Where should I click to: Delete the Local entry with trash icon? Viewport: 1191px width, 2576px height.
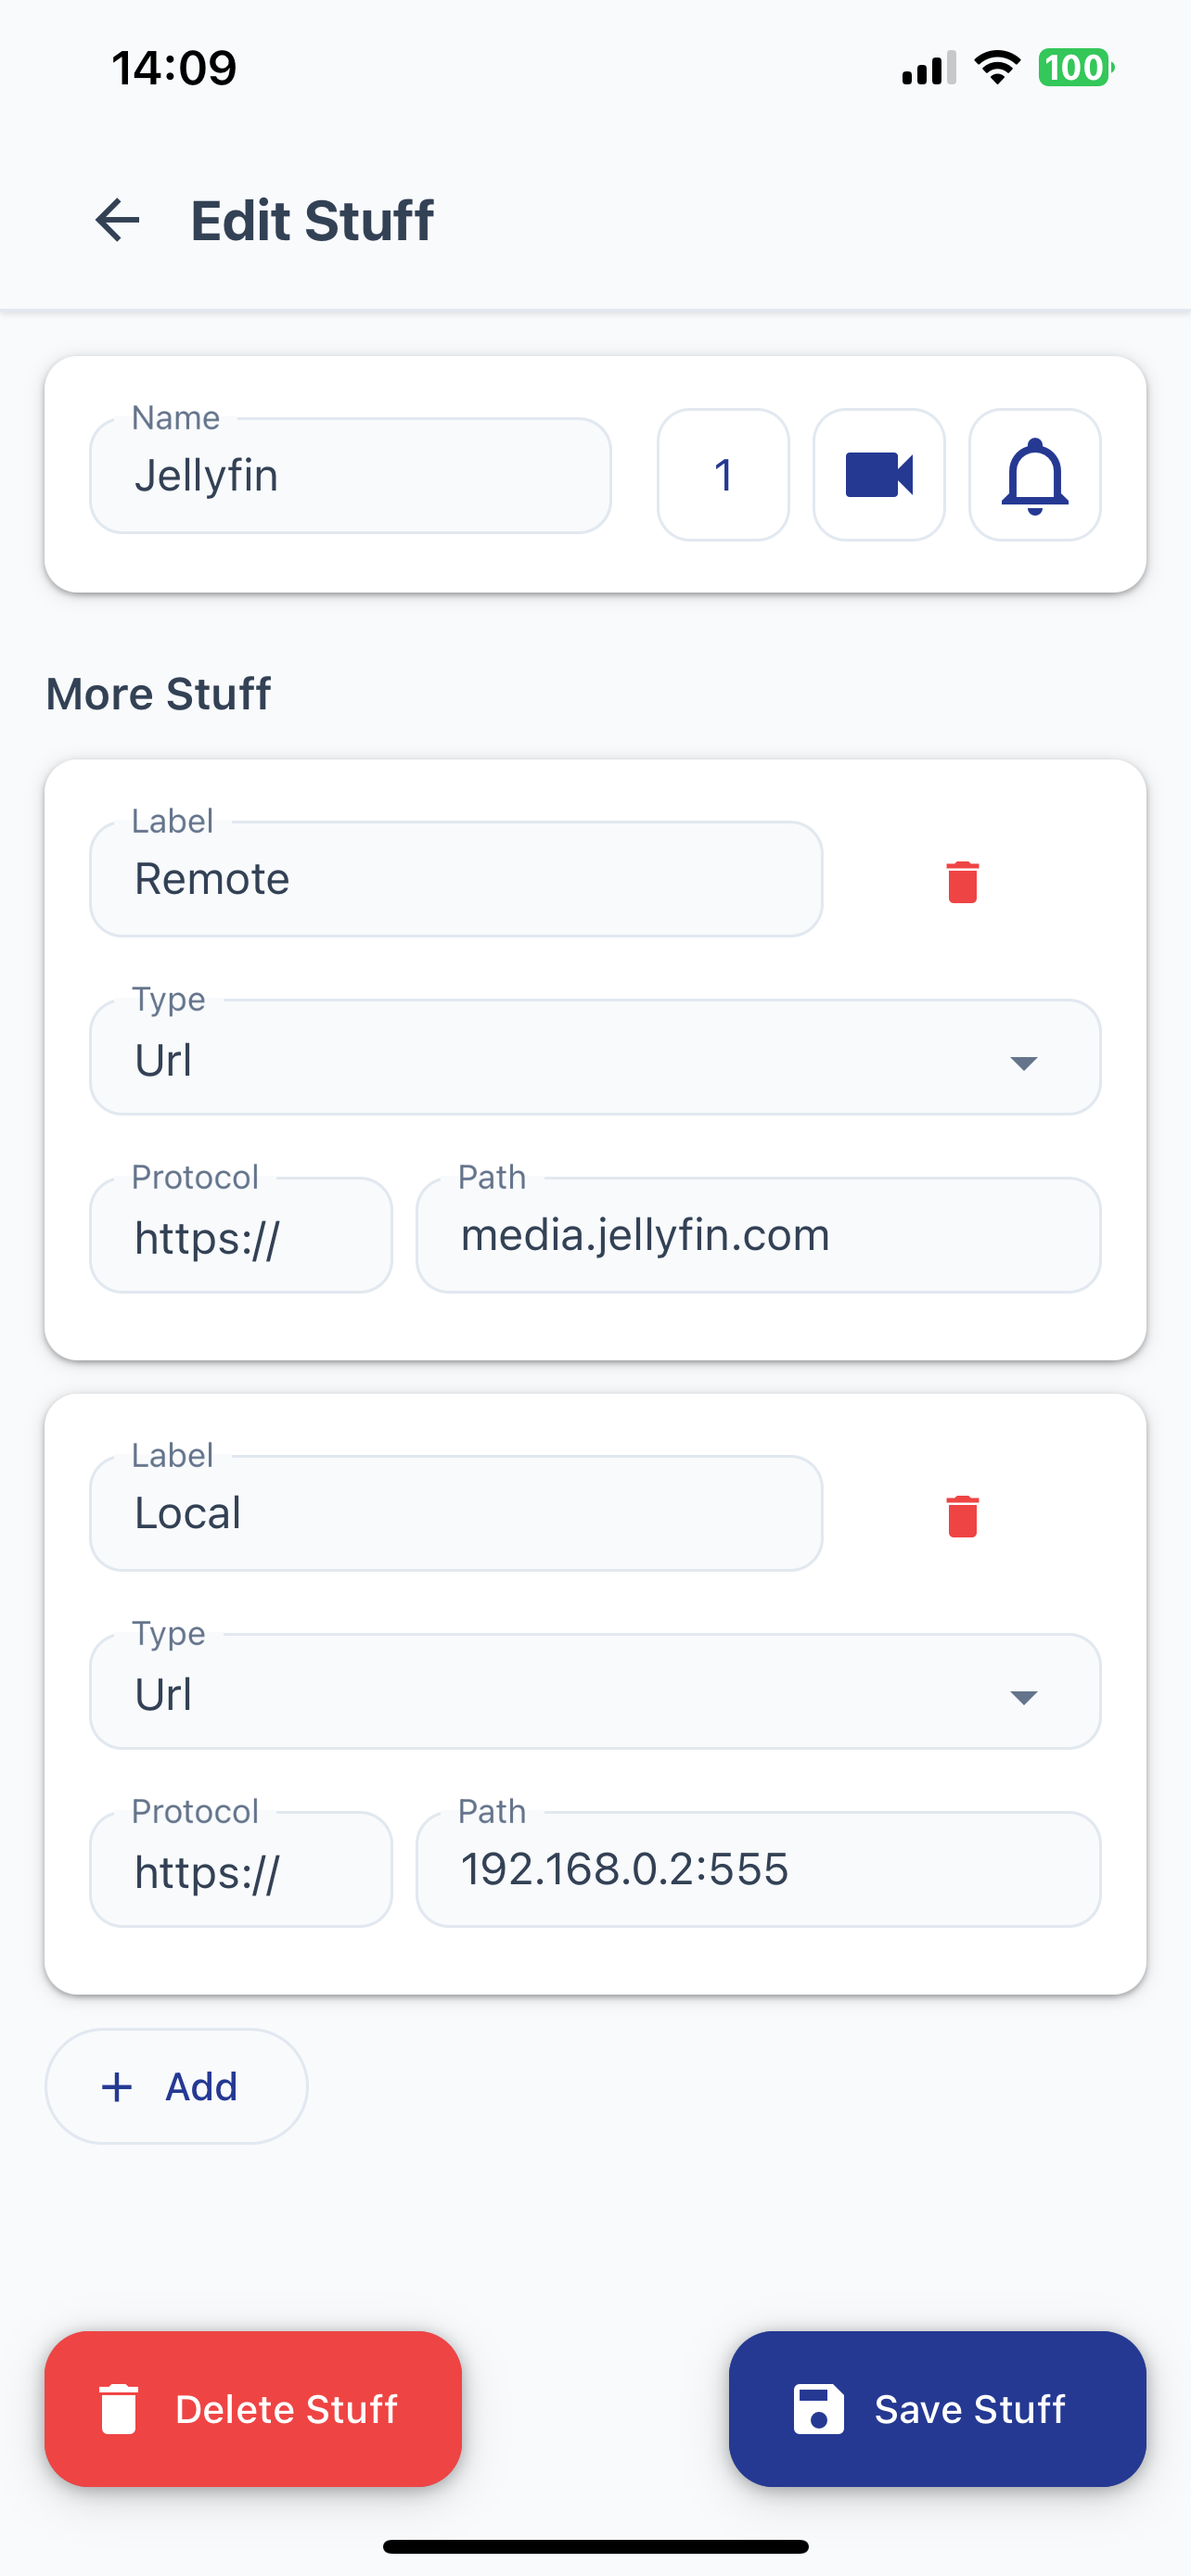pos(962,1515)
